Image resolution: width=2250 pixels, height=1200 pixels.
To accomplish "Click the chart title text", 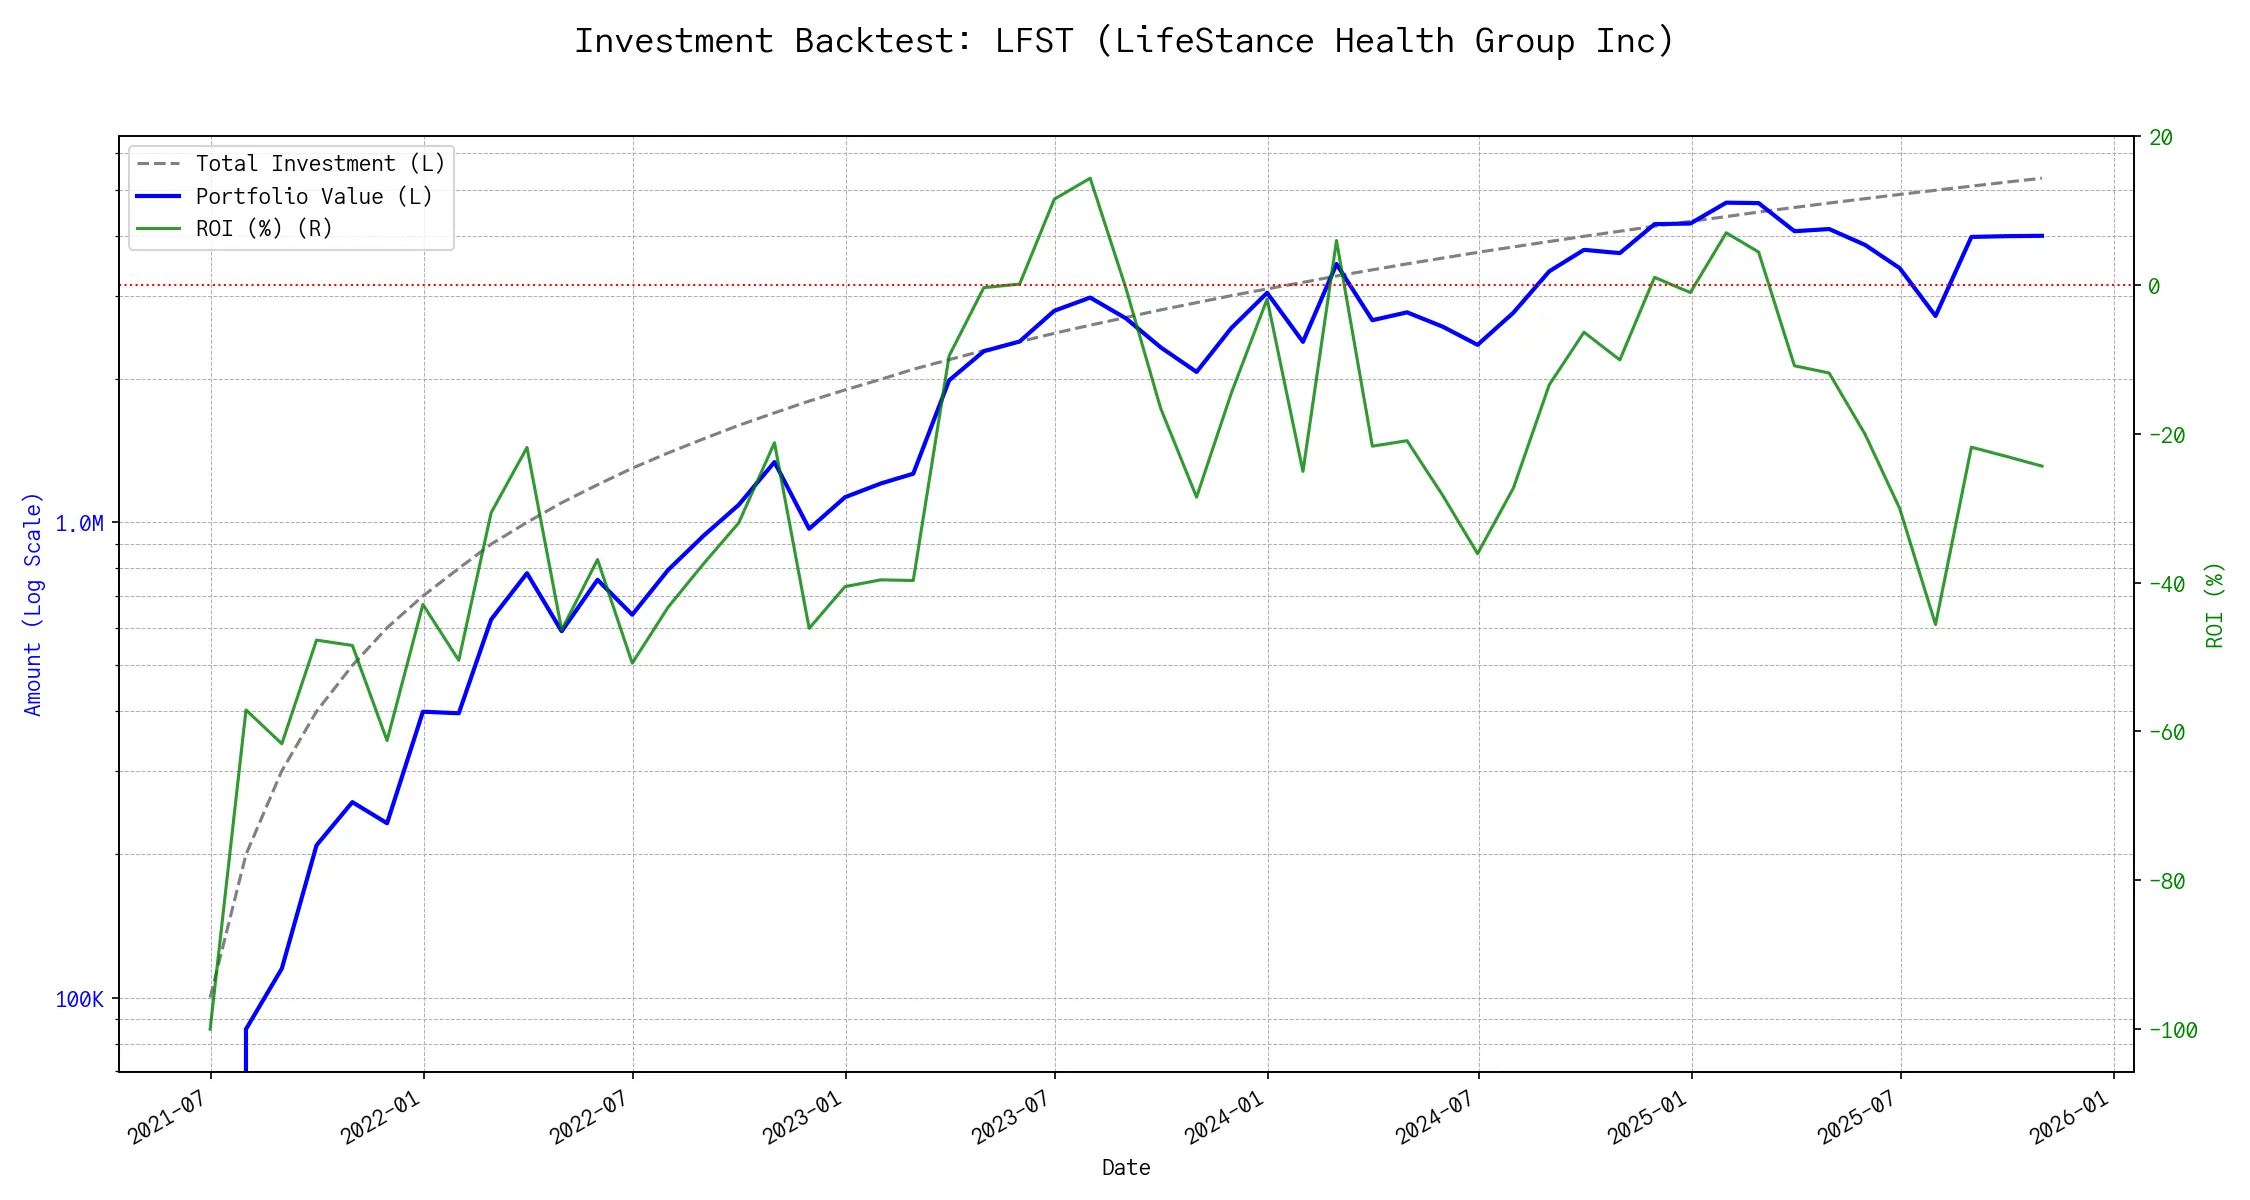I will [1124, 41].
